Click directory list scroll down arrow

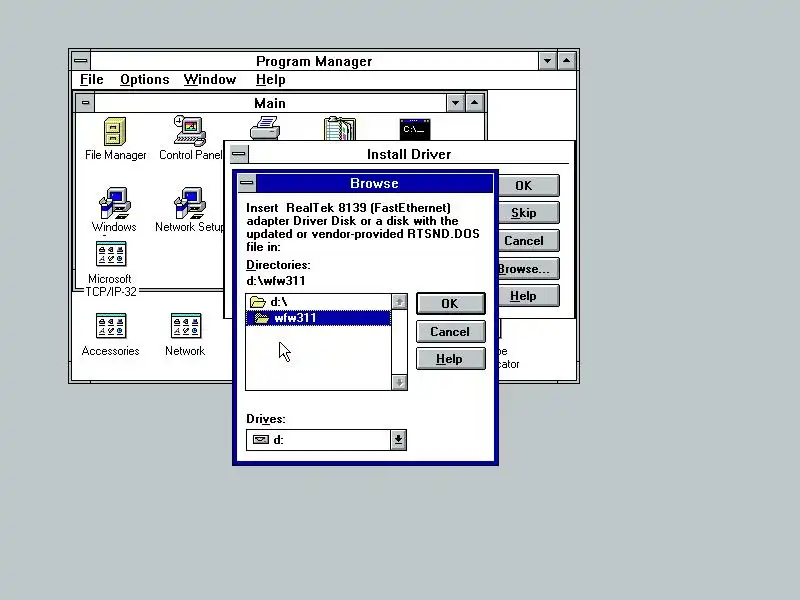point(399,382)
